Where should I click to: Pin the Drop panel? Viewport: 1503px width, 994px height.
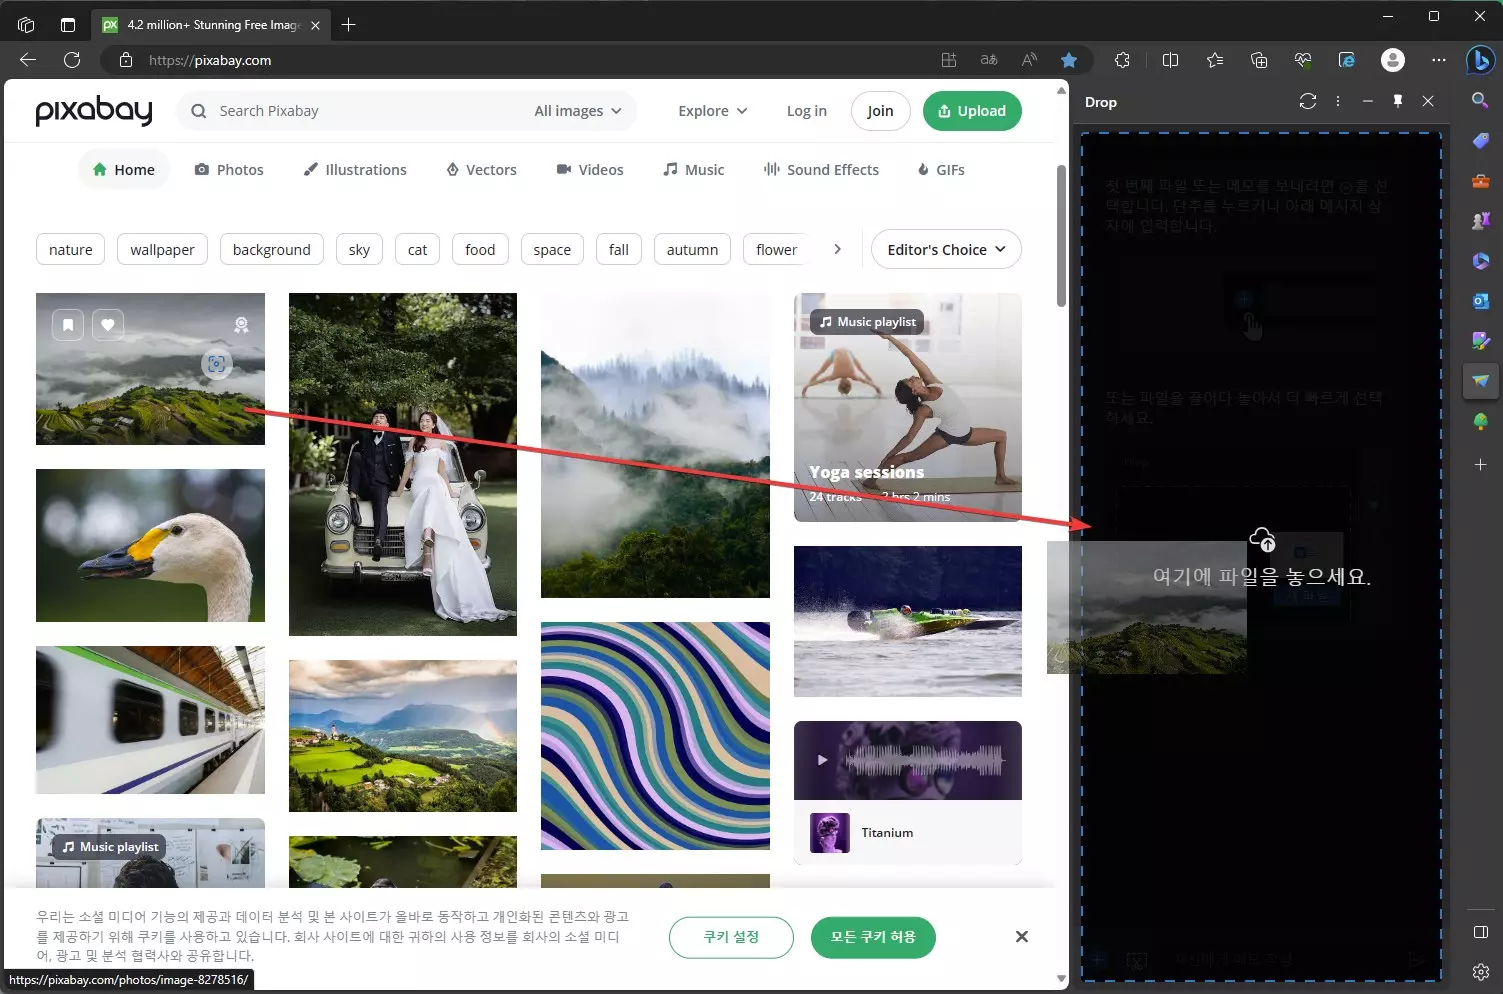pyautogui.click(x=1398, y=101)
